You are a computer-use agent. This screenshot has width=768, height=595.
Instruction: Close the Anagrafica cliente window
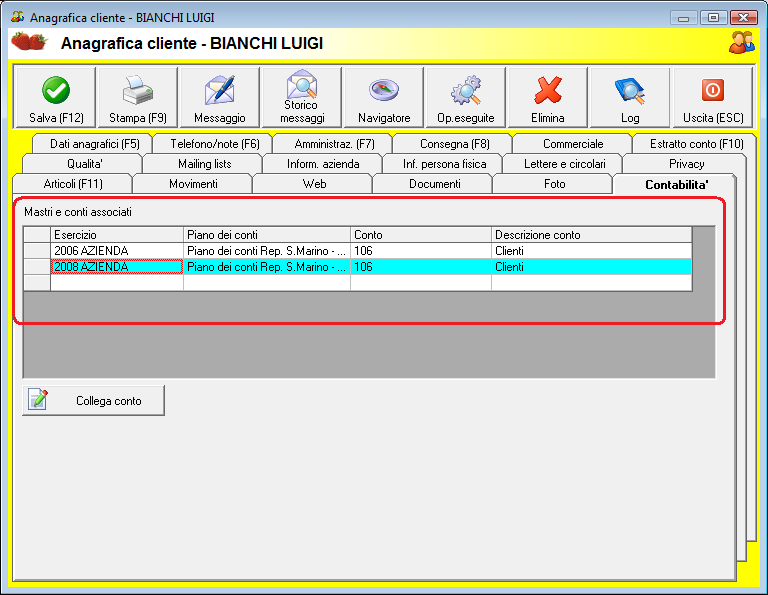pyautogui.click(x=744, y=18)
